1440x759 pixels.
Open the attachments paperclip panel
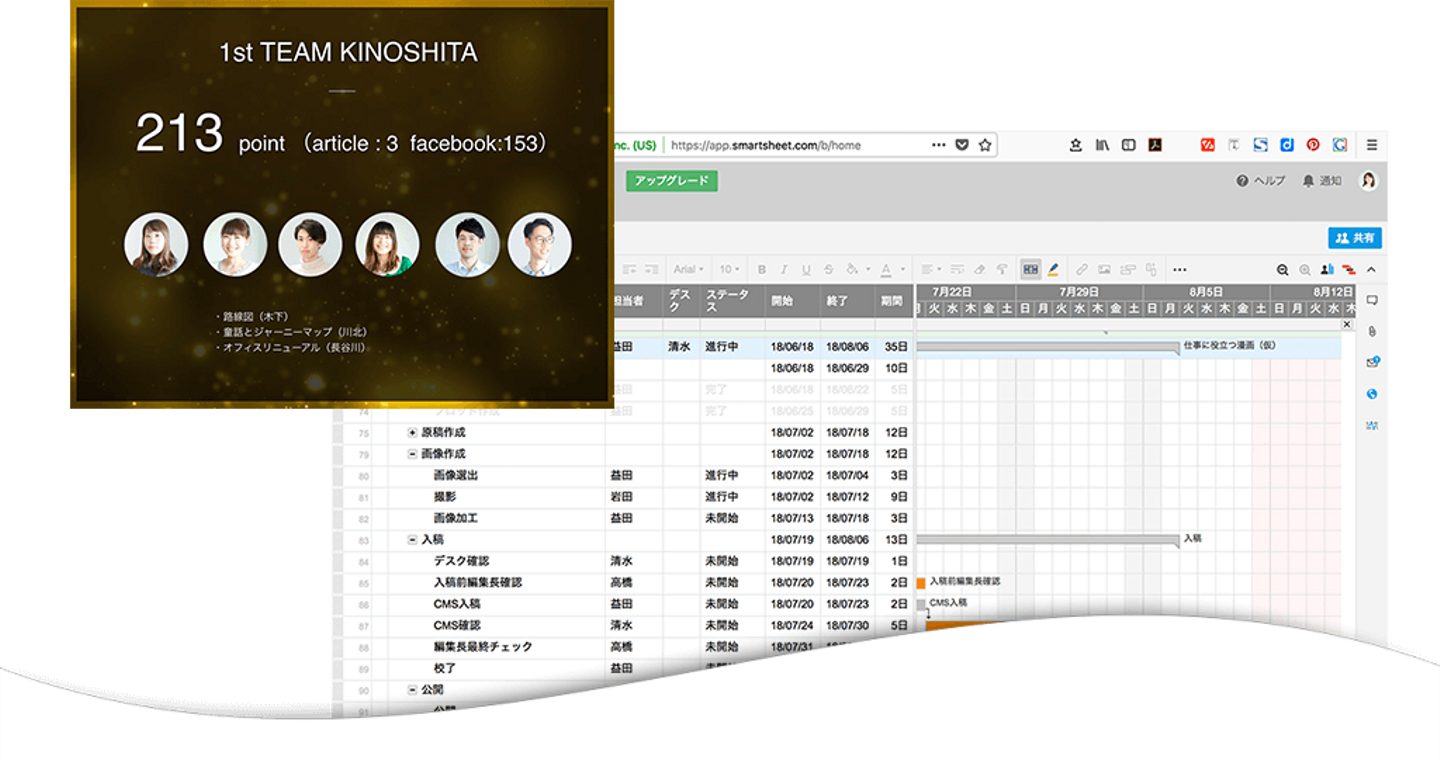[x=1372, y=331]
